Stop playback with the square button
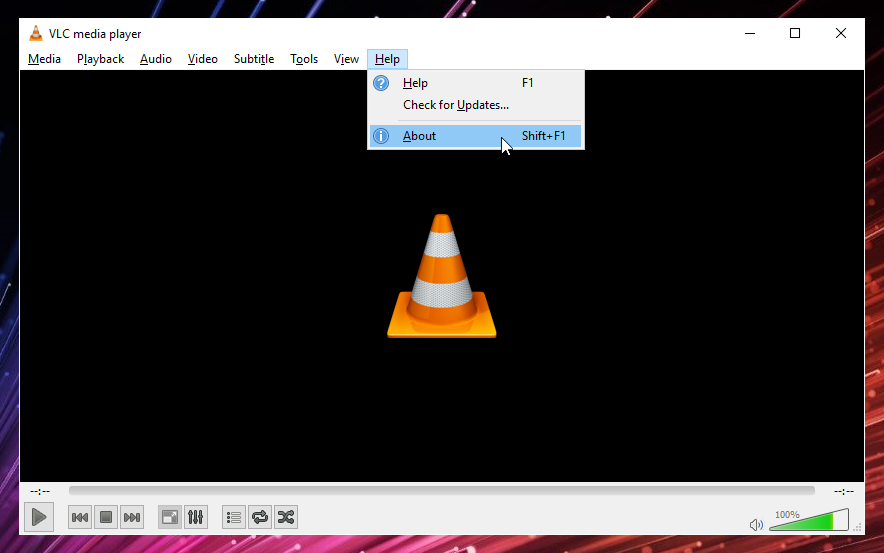This screenshot has width=884, height=553. tap(106, 517)
